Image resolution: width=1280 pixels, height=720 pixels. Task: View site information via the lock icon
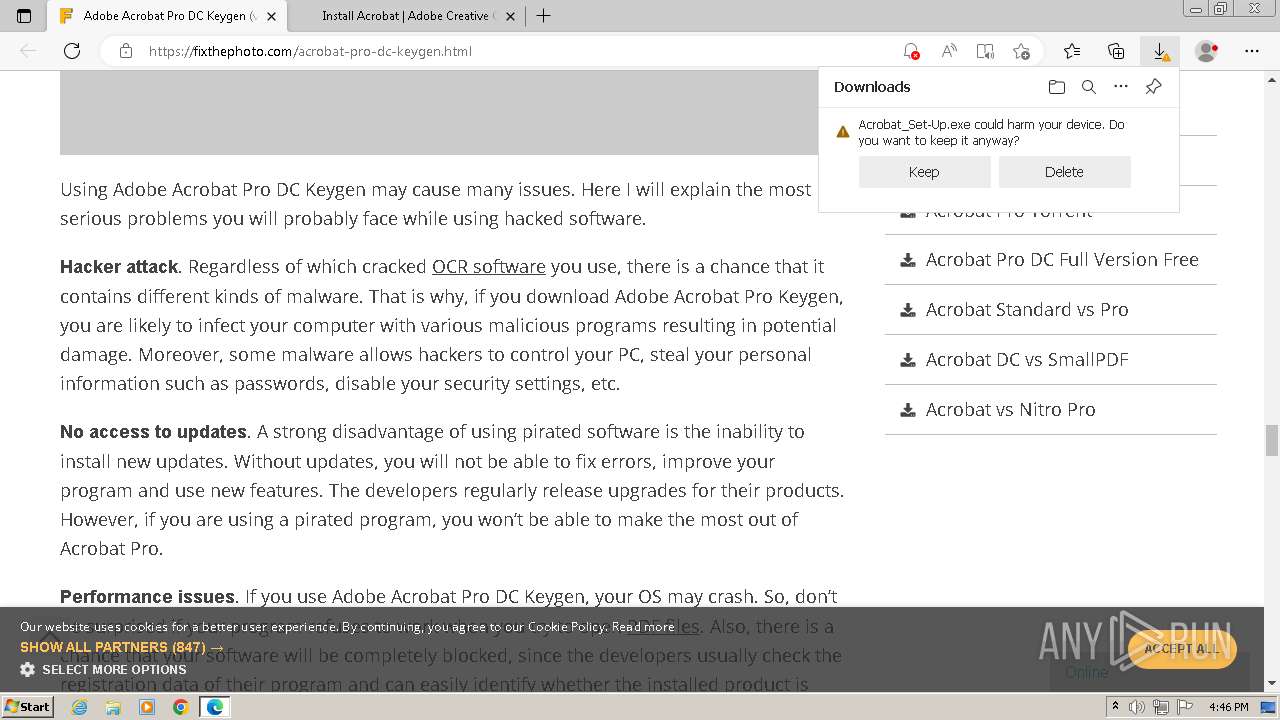(126, 51)
